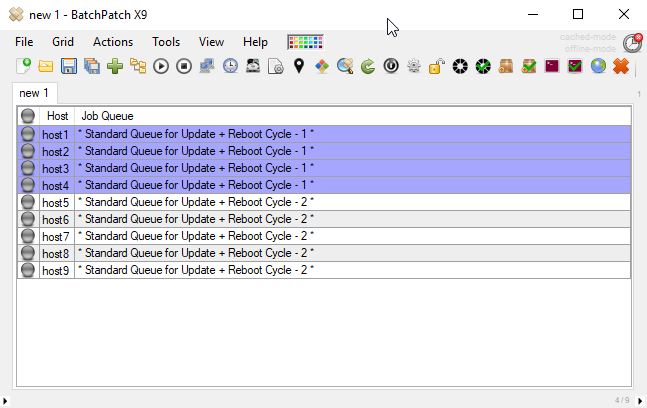This screenshot has width=647, height=408.
Task: Click the magnifier with bandage search icon
Action: 345,66
